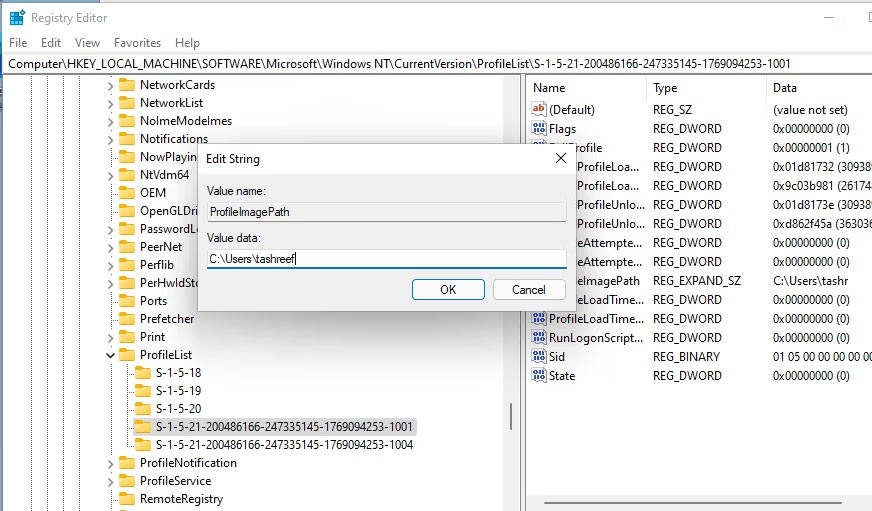Expand the ProfileNotification key
This screenshot has height=511, width=872.
pos(110,463)
